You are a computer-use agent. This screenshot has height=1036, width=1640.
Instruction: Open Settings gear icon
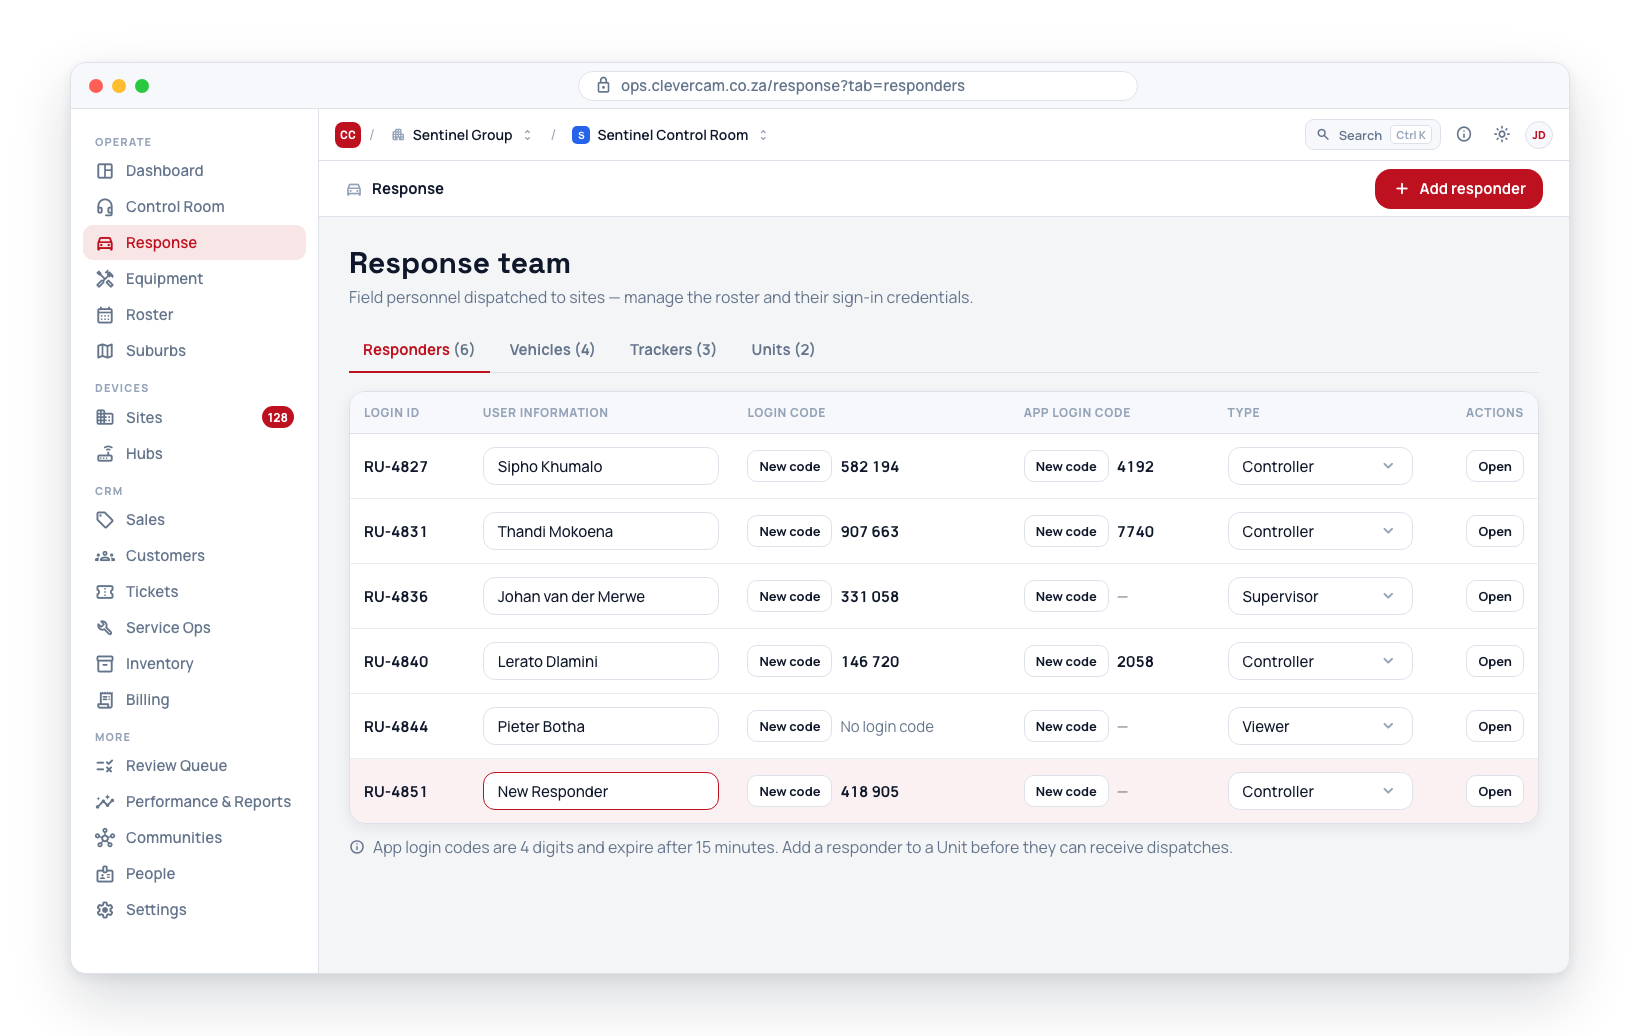(105, 910)
